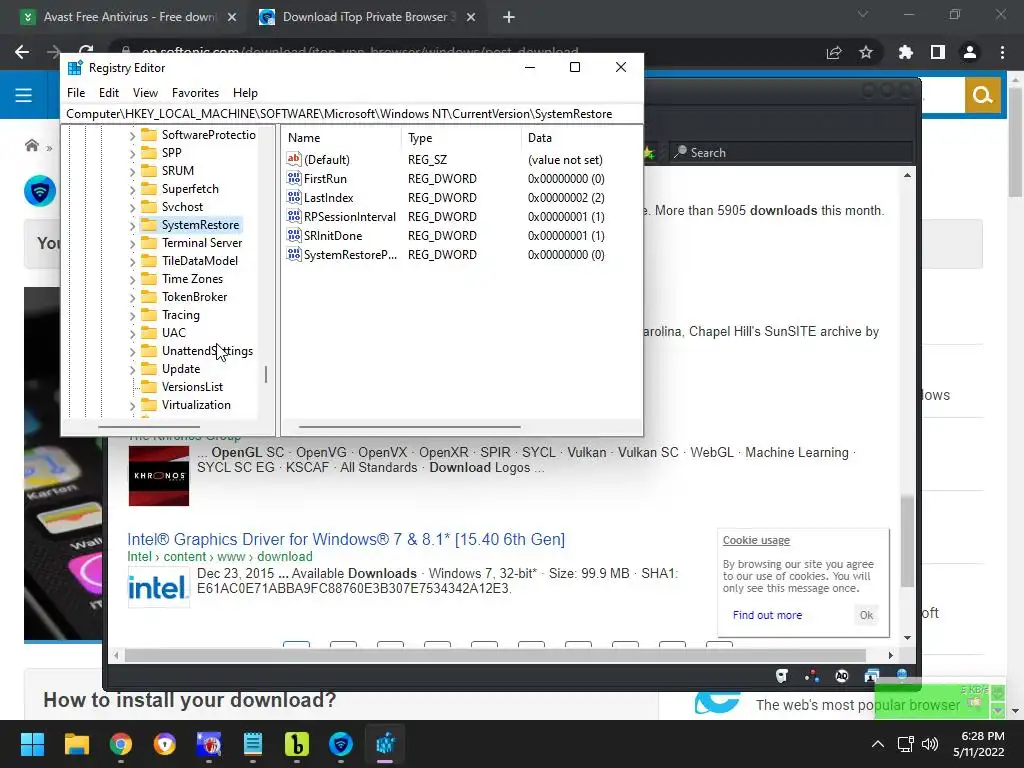The height and width of the screenshot is (768, 1024).
Task: Click Softonic home breadcrumb icon
Action: pyautogui.click(x=31, y=145)
